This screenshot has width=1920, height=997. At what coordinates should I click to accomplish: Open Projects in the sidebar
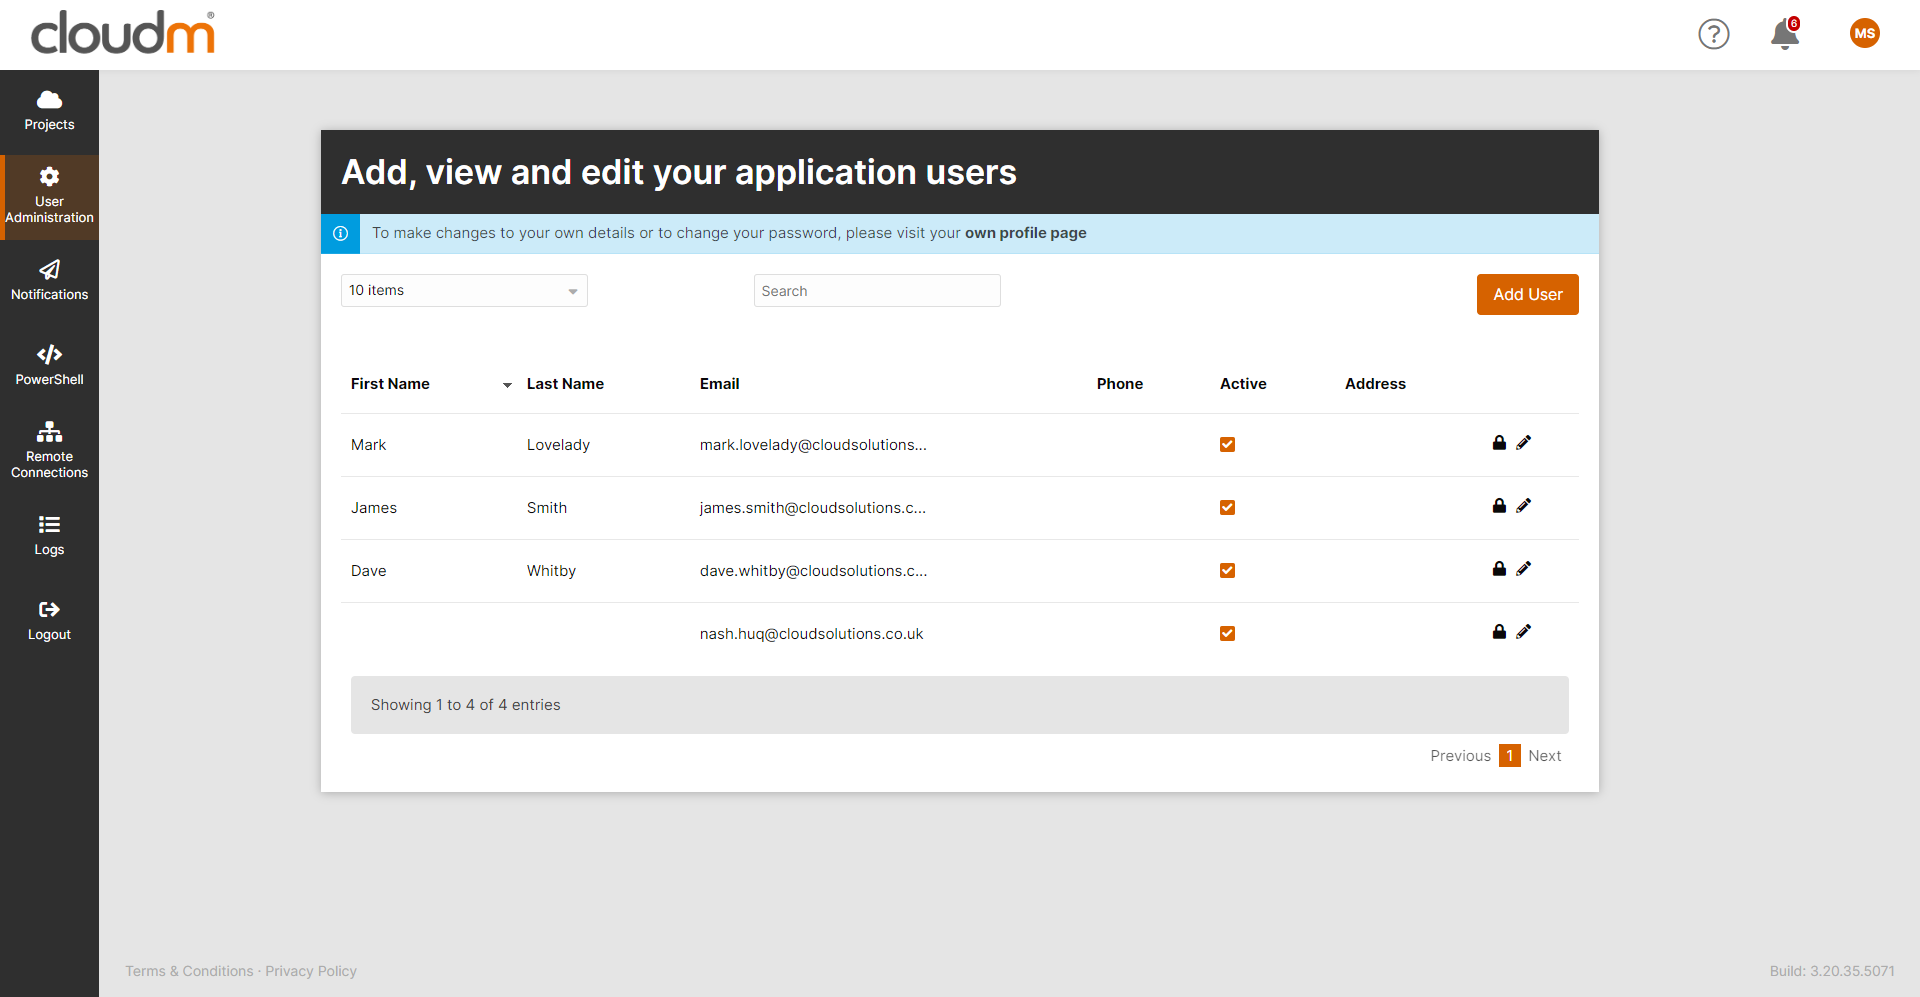coord(49,111)
